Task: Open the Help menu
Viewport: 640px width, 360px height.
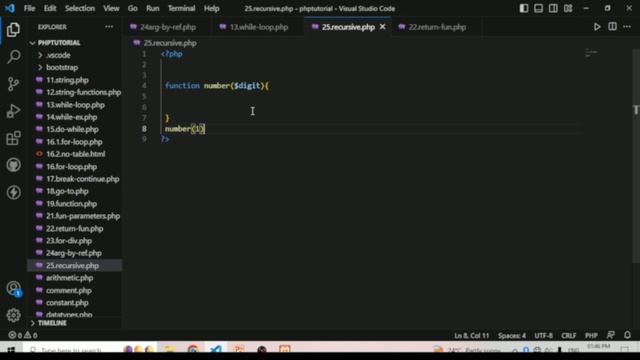Action: point(211,9)
